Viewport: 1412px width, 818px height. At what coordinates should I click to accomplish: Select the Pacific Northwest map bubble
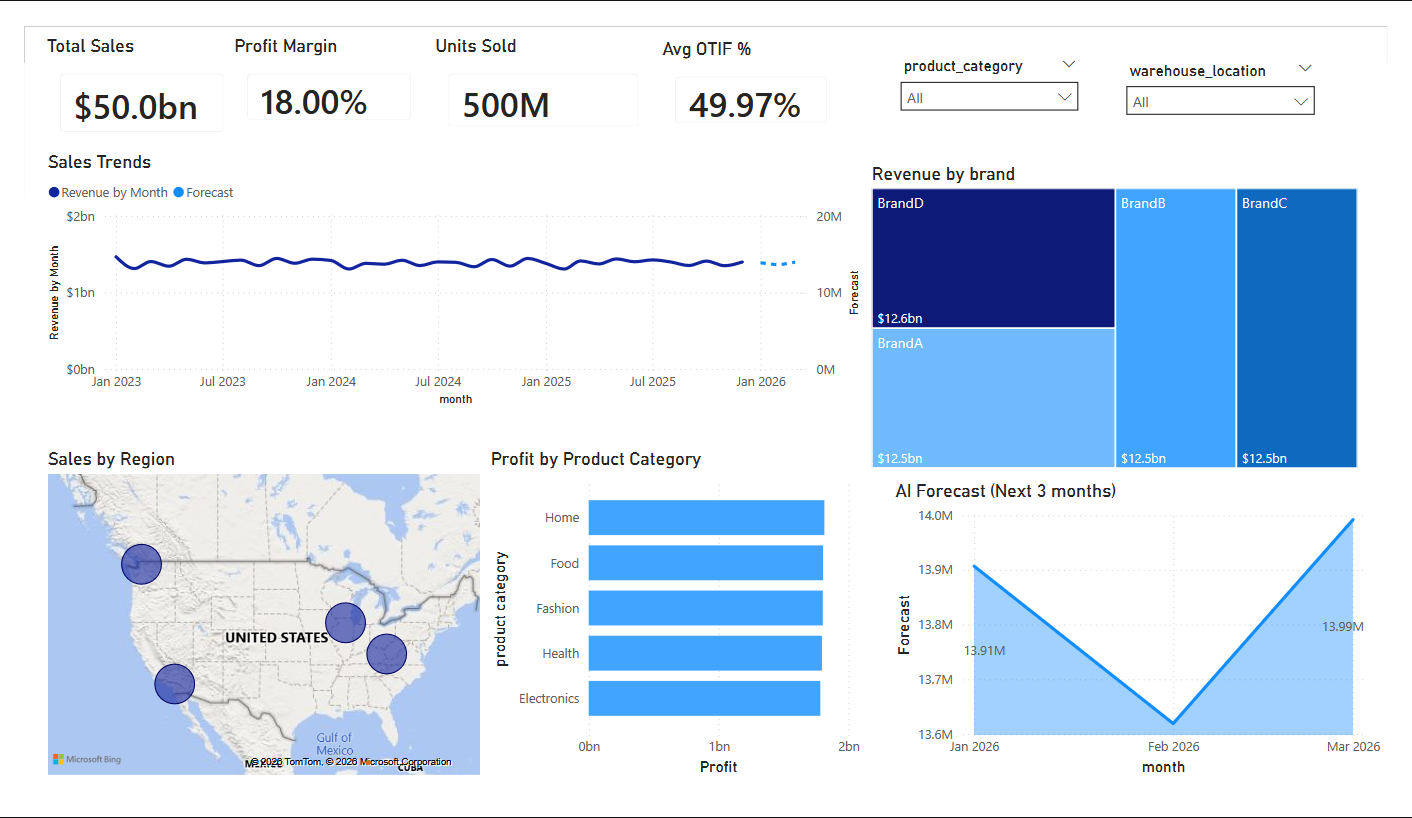tap(141, 564)
